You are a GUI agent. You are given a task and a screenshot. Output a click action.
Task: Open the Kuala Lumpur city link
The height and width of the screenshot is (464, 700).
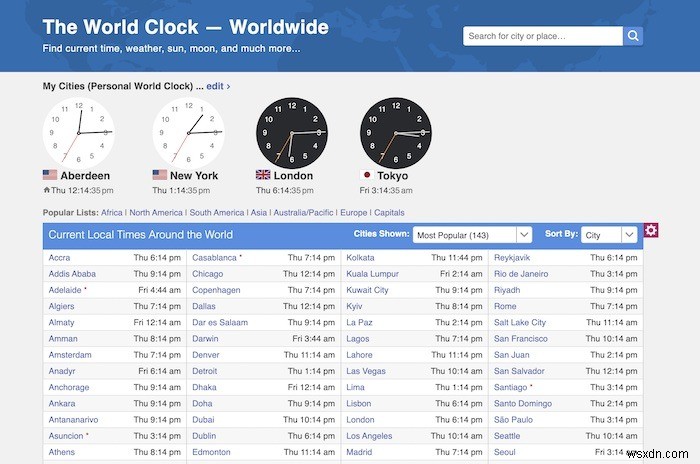point(372,274)
